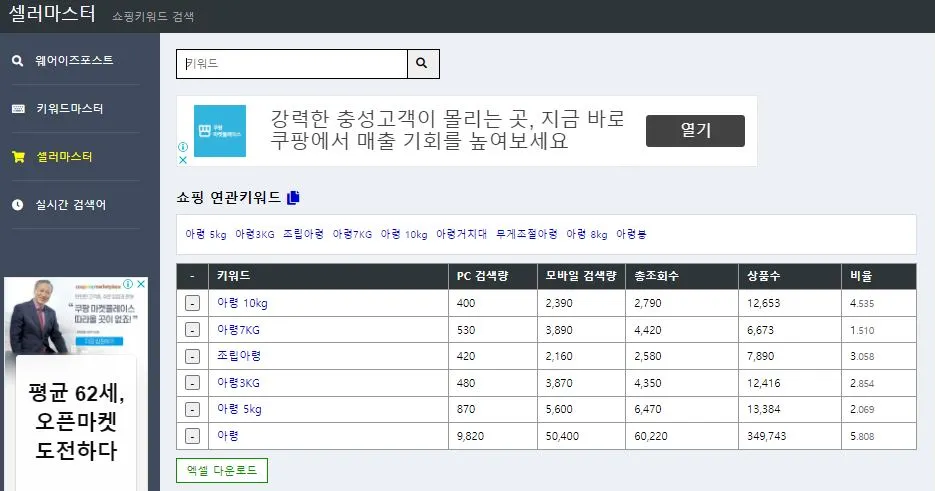
Task: Click the keyboard icon beside 키워드마스터
Action: pos(18,109)
